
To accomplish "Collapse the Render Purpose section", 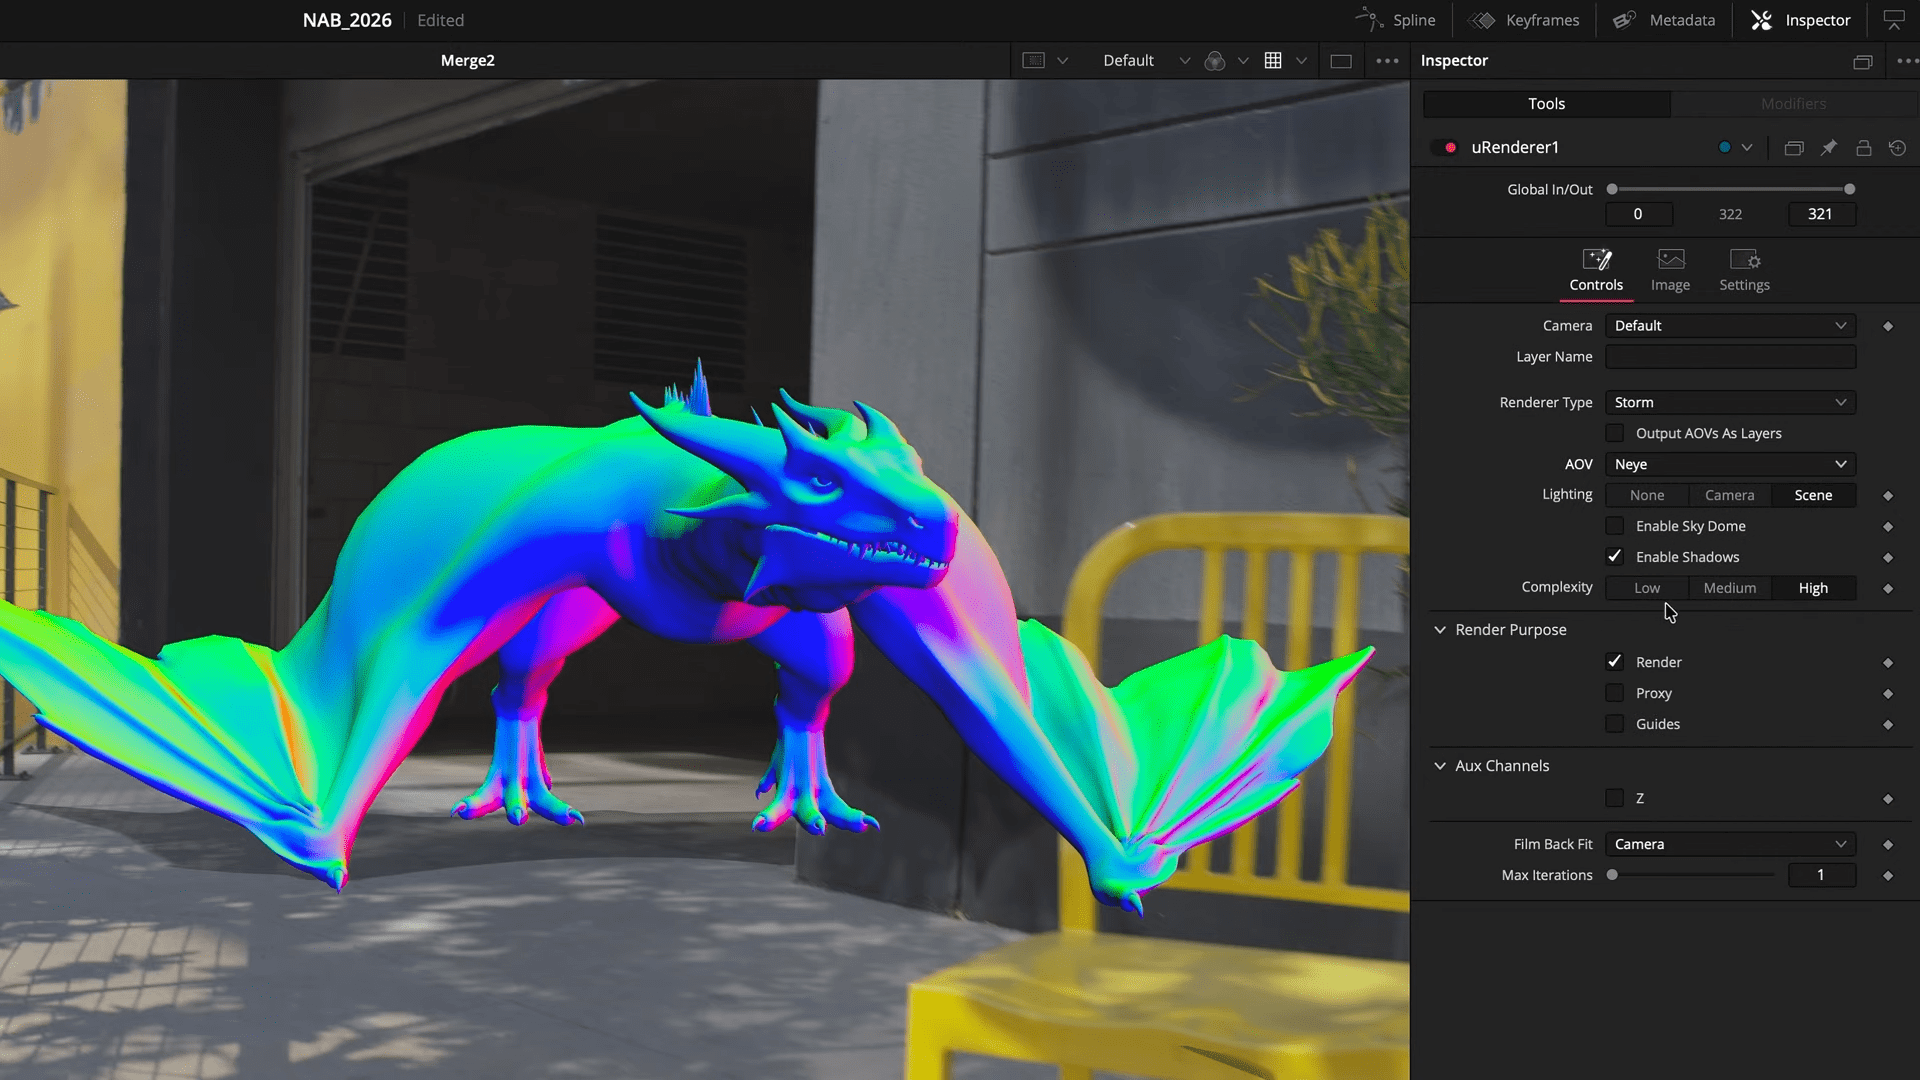I will click(x=1440, y=629).
